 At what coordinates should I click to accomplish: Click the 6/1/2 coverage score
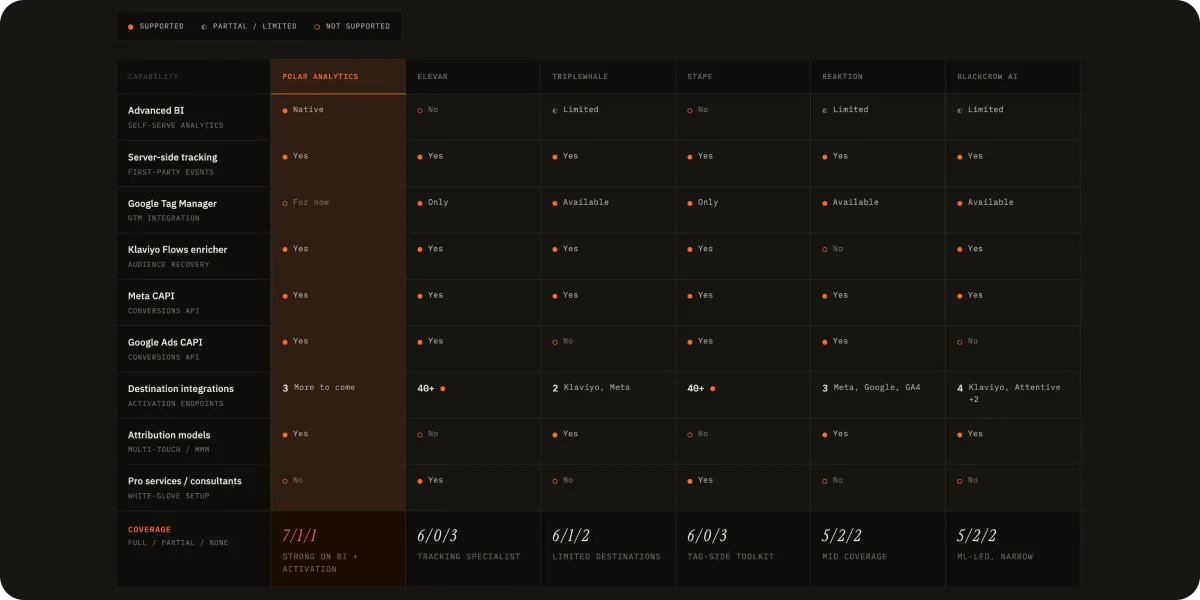(570, 535)
